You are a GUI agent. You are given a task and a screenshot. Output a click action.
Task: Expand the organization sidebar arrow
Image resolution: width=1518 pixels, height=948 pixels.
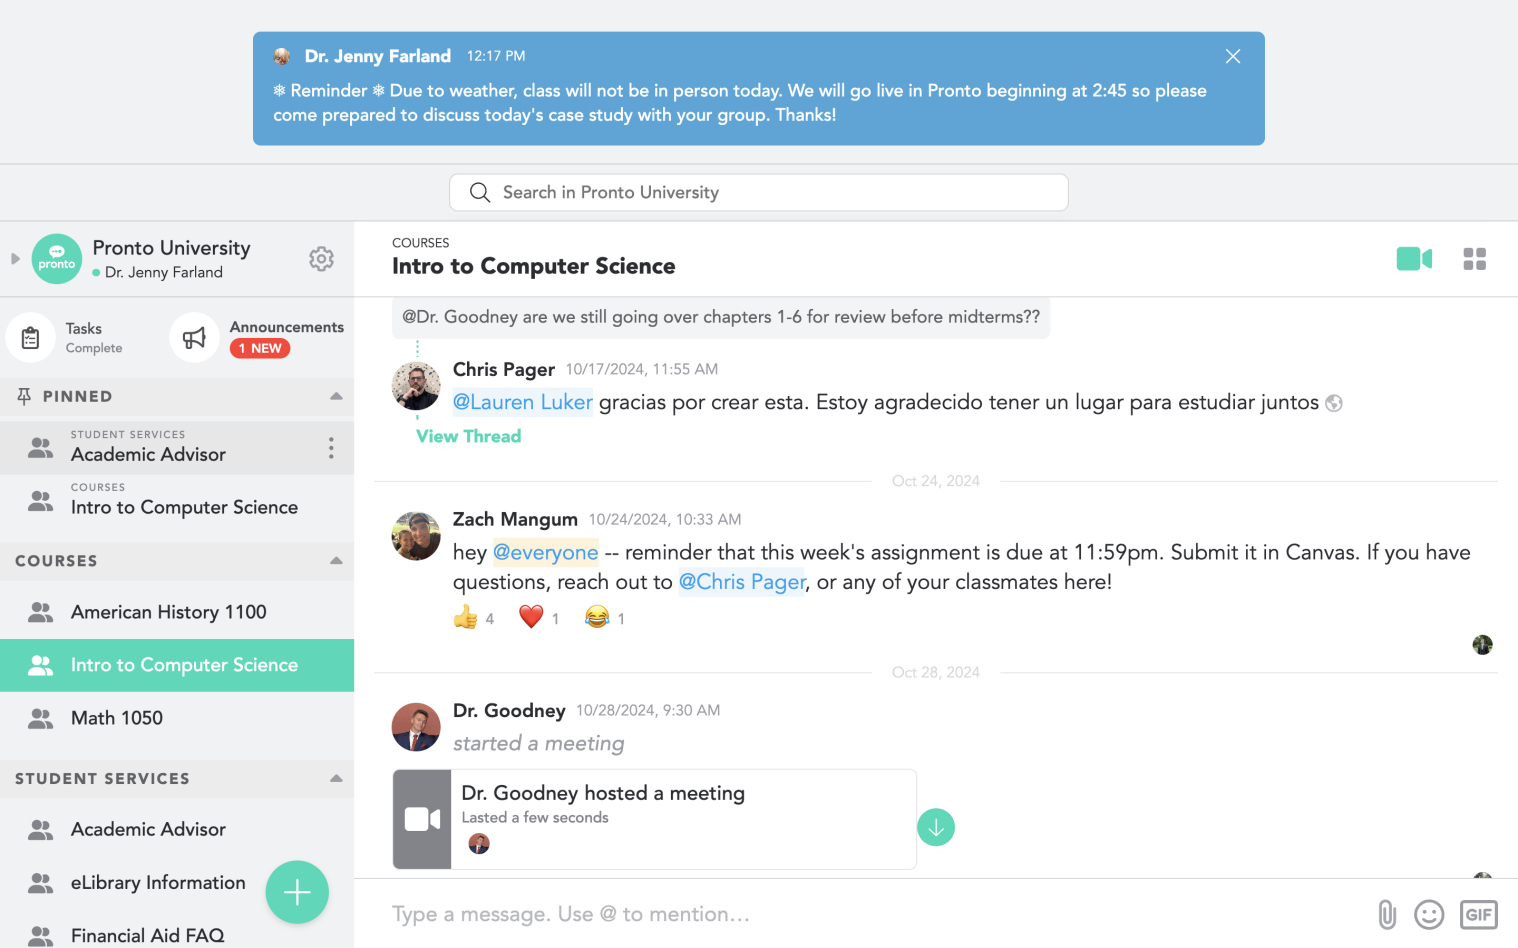point(15,259)
